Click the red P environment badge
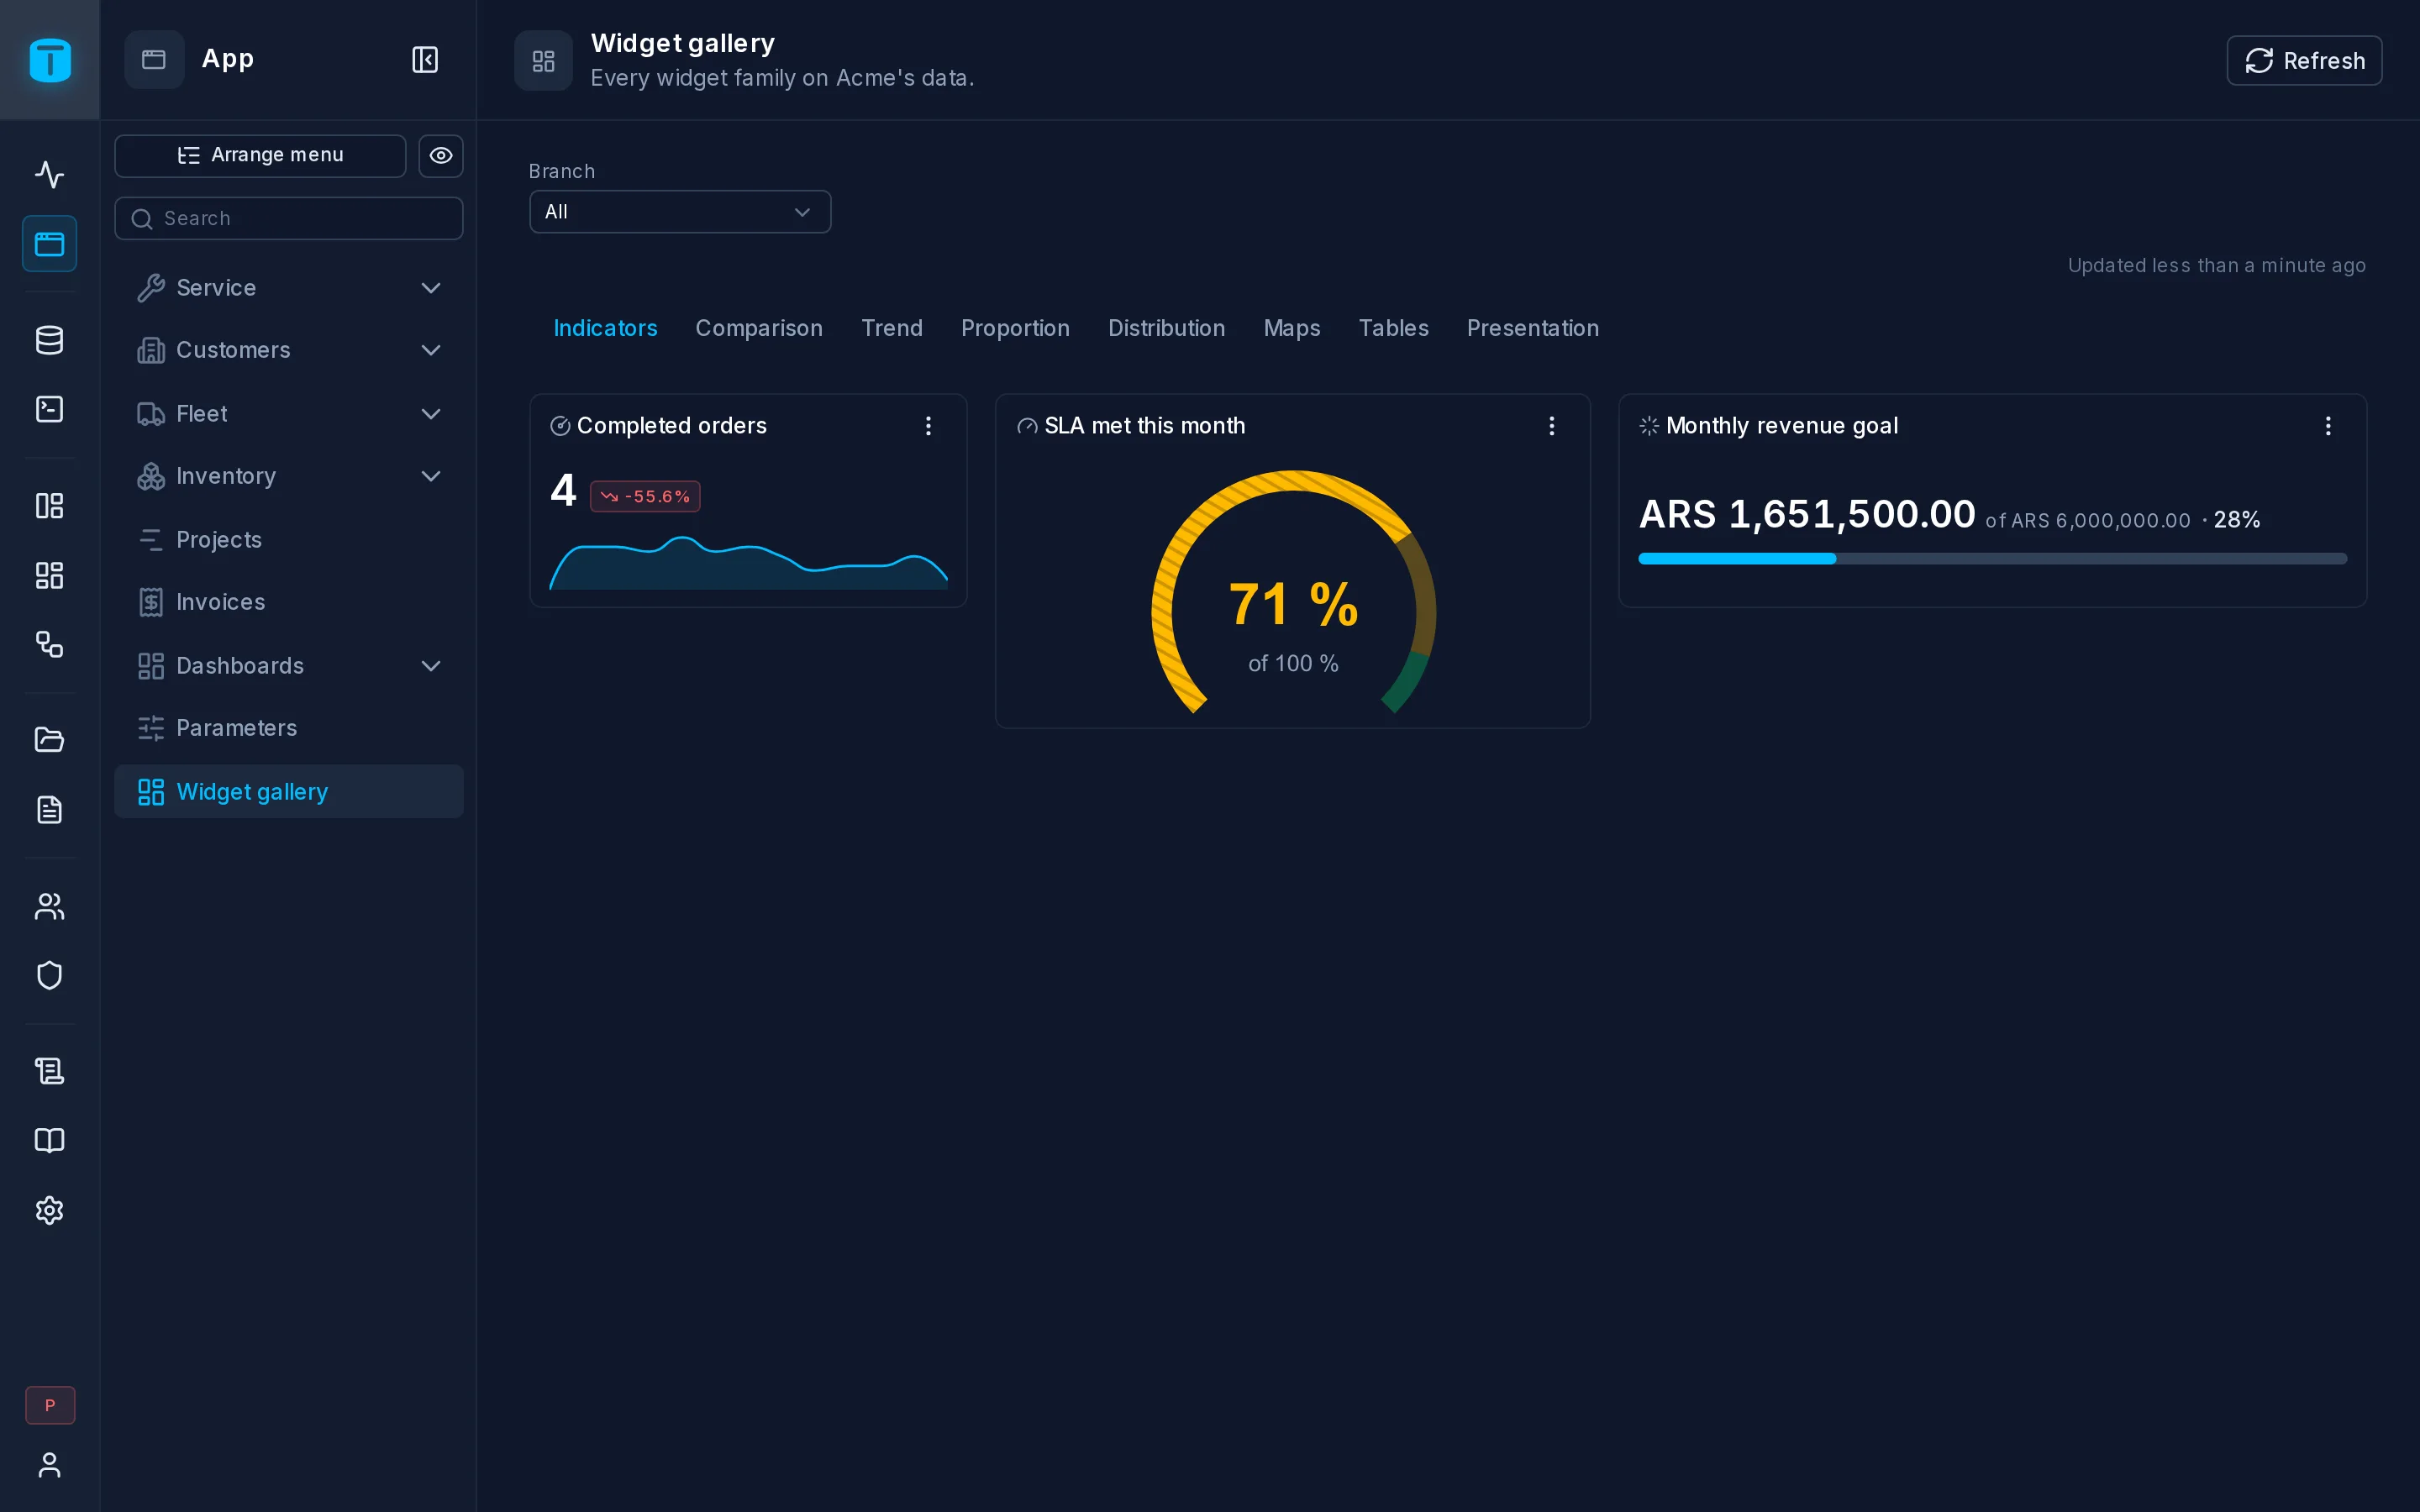Image resolution: width=2420 pixels, height=1512 pixels. pos(50,1405)
